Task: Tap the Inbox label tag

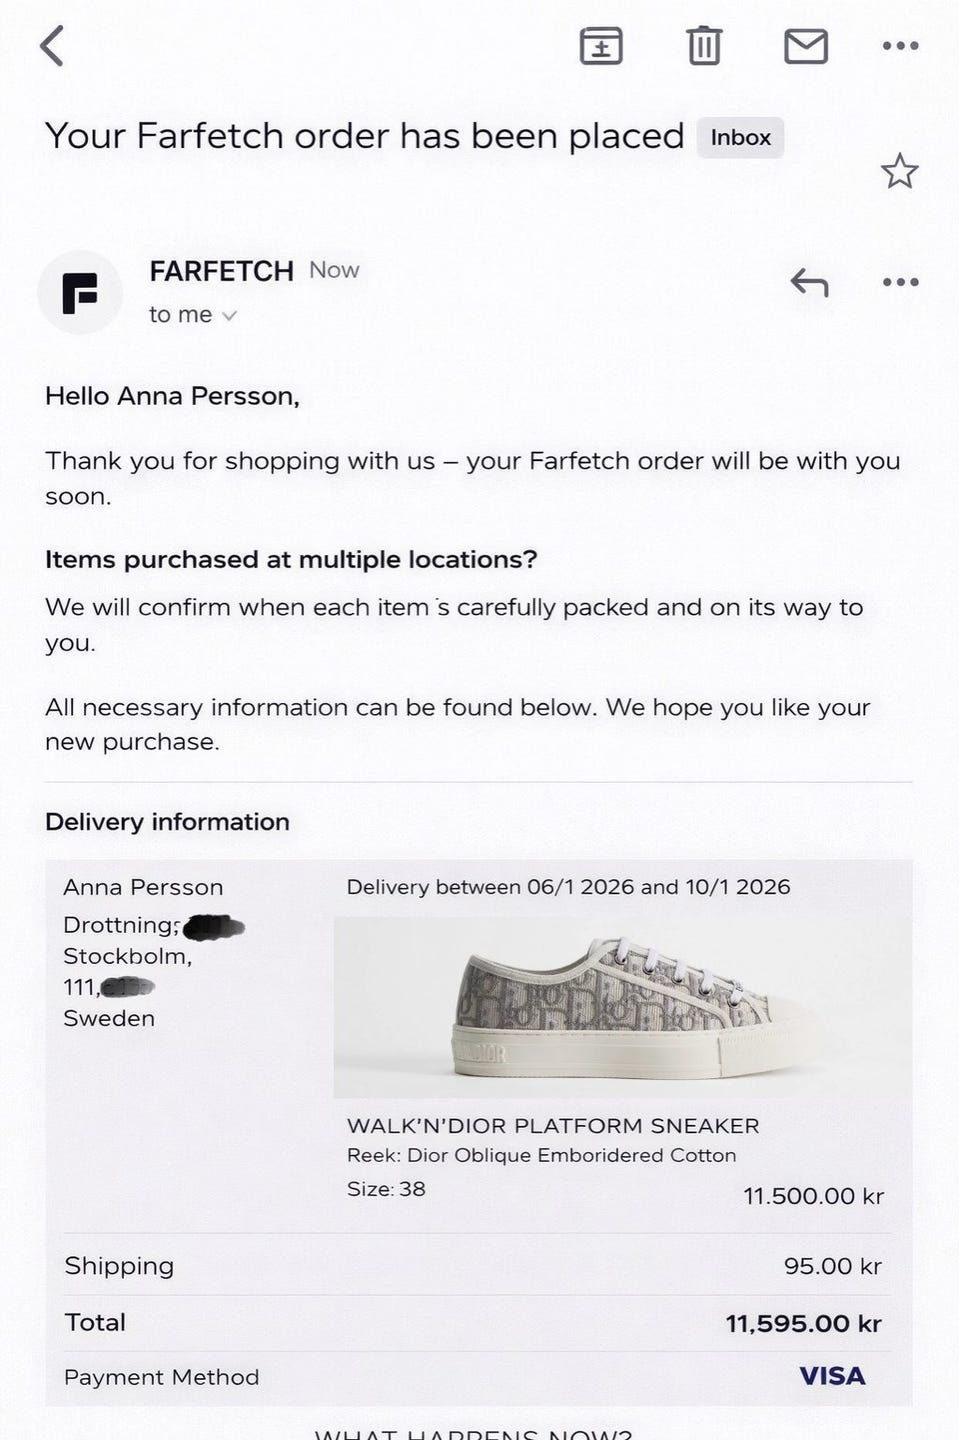Action: coord(740,138)
